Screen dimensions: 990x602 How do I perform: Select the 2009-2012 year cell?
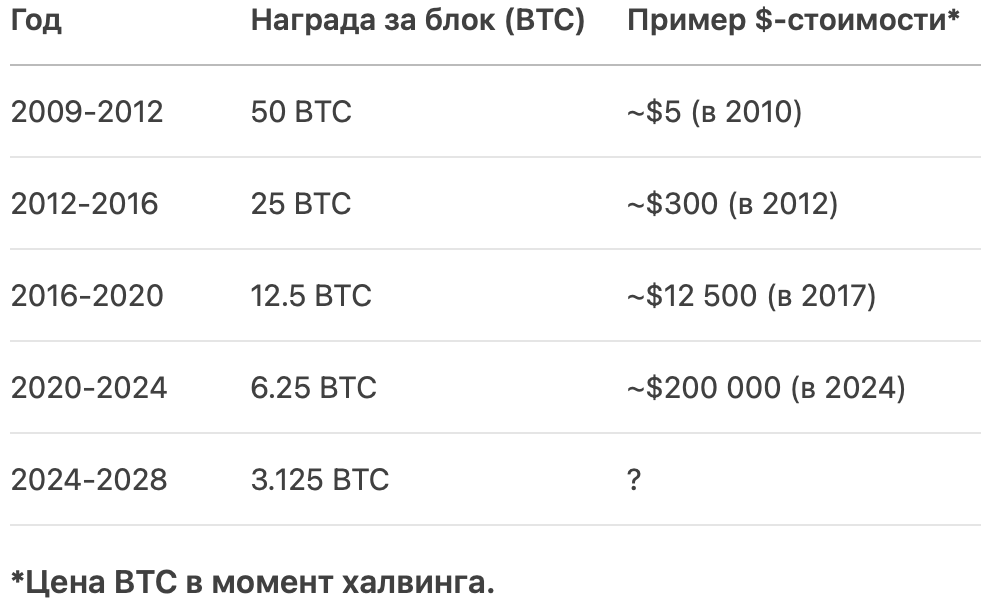click(x=87, y=112)
